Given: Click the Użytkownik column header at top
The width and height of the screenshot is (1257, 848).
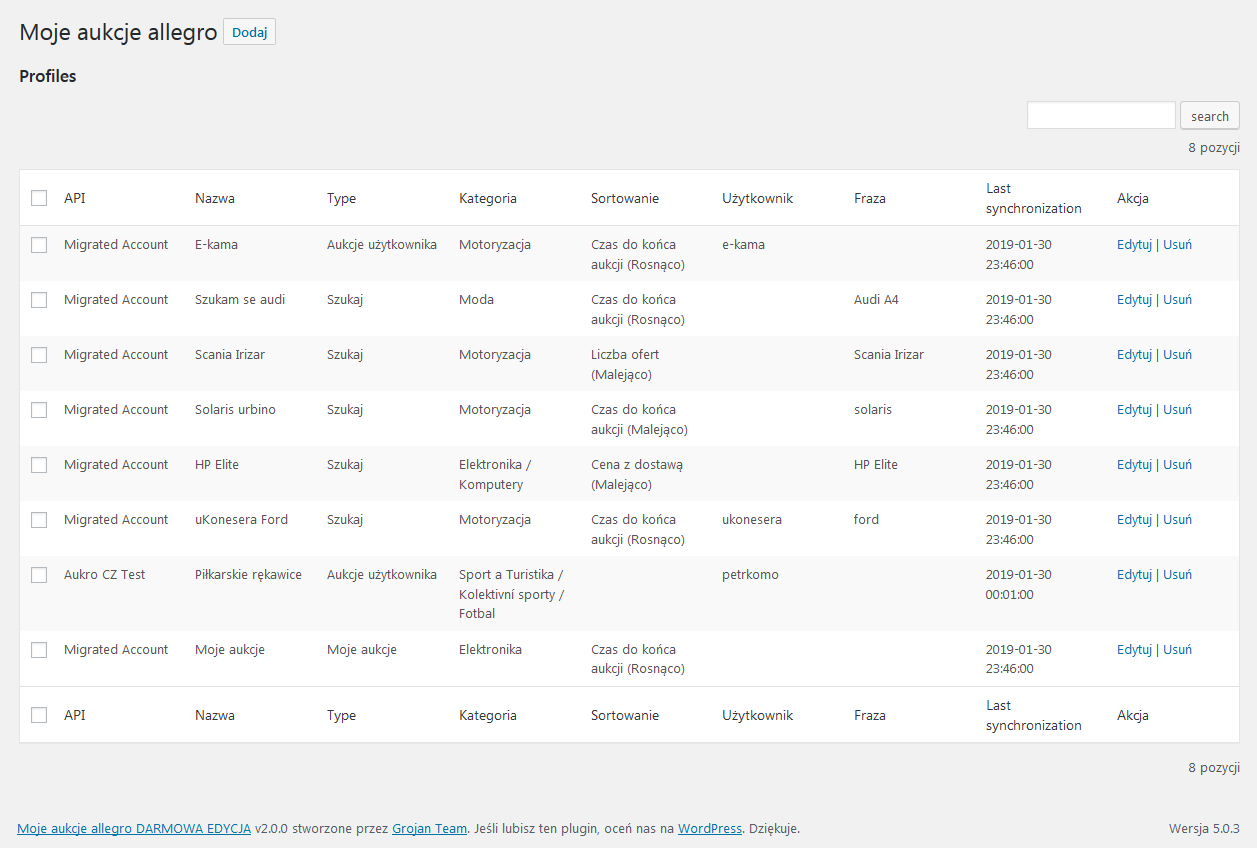Looking at the screenshot, I should point(757,198).
